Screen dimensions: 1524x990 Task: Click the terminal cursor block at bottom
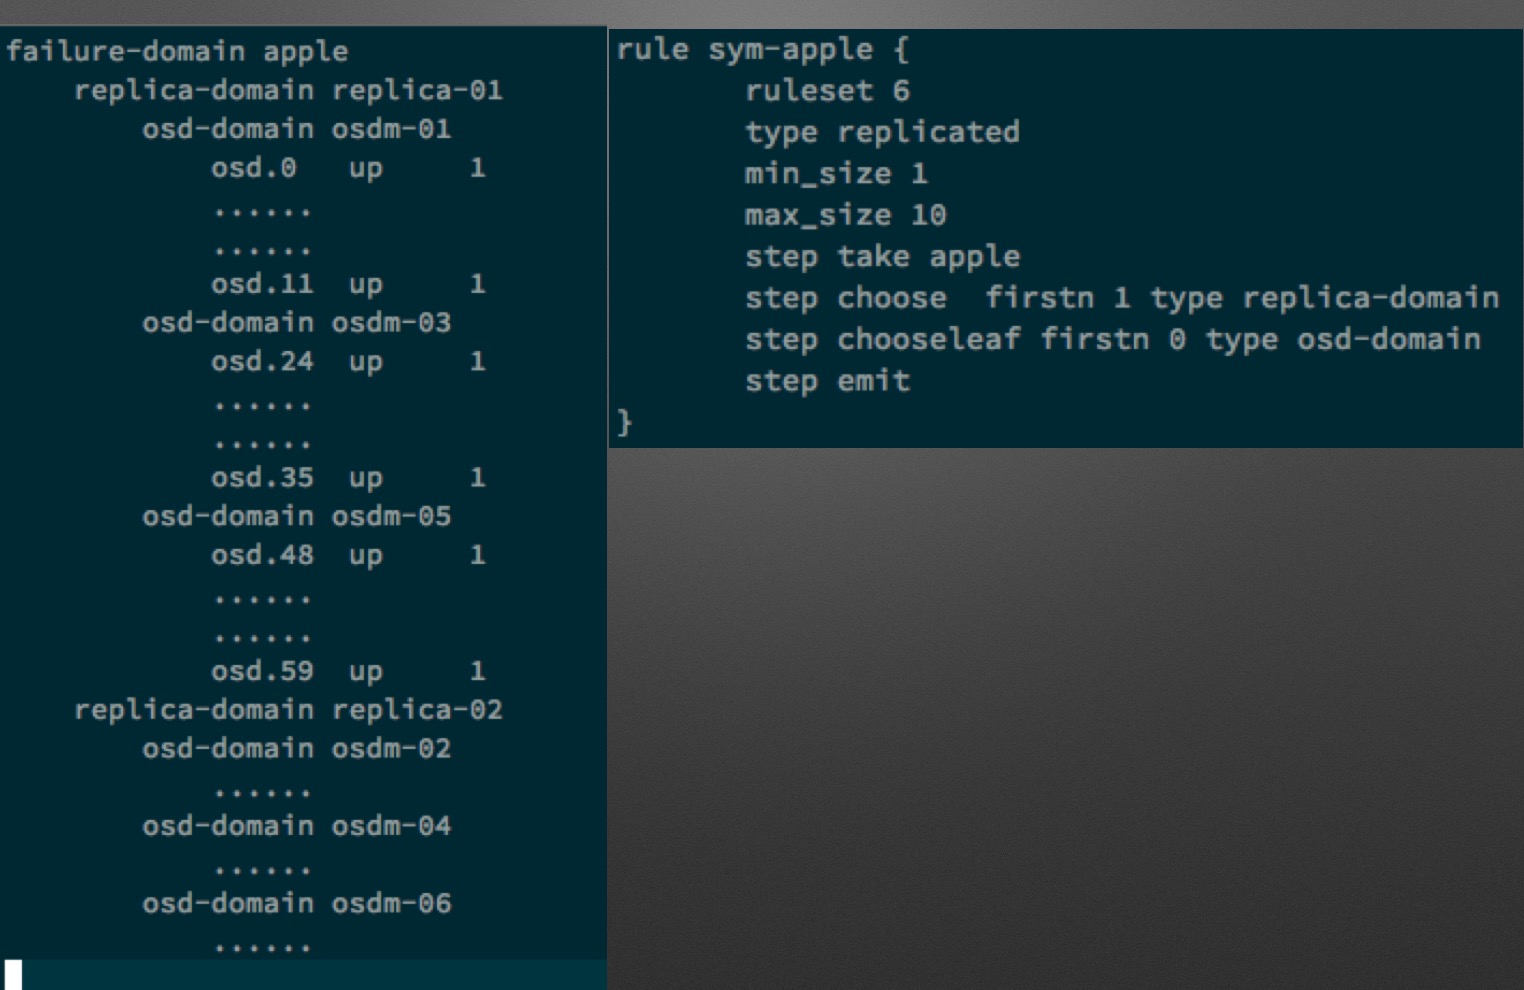click(x=13, y=974)
